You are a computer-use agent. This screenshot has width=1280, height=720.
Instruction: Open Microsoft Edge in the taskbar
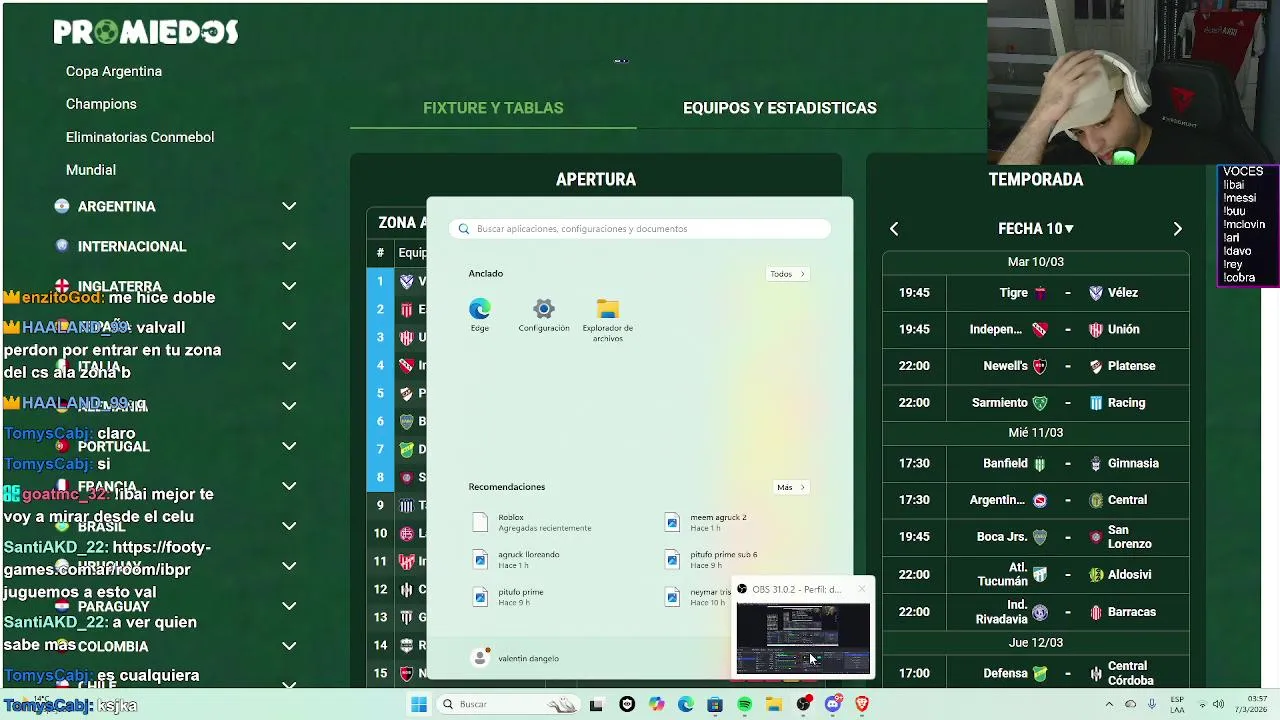click(x=685, y=704)
